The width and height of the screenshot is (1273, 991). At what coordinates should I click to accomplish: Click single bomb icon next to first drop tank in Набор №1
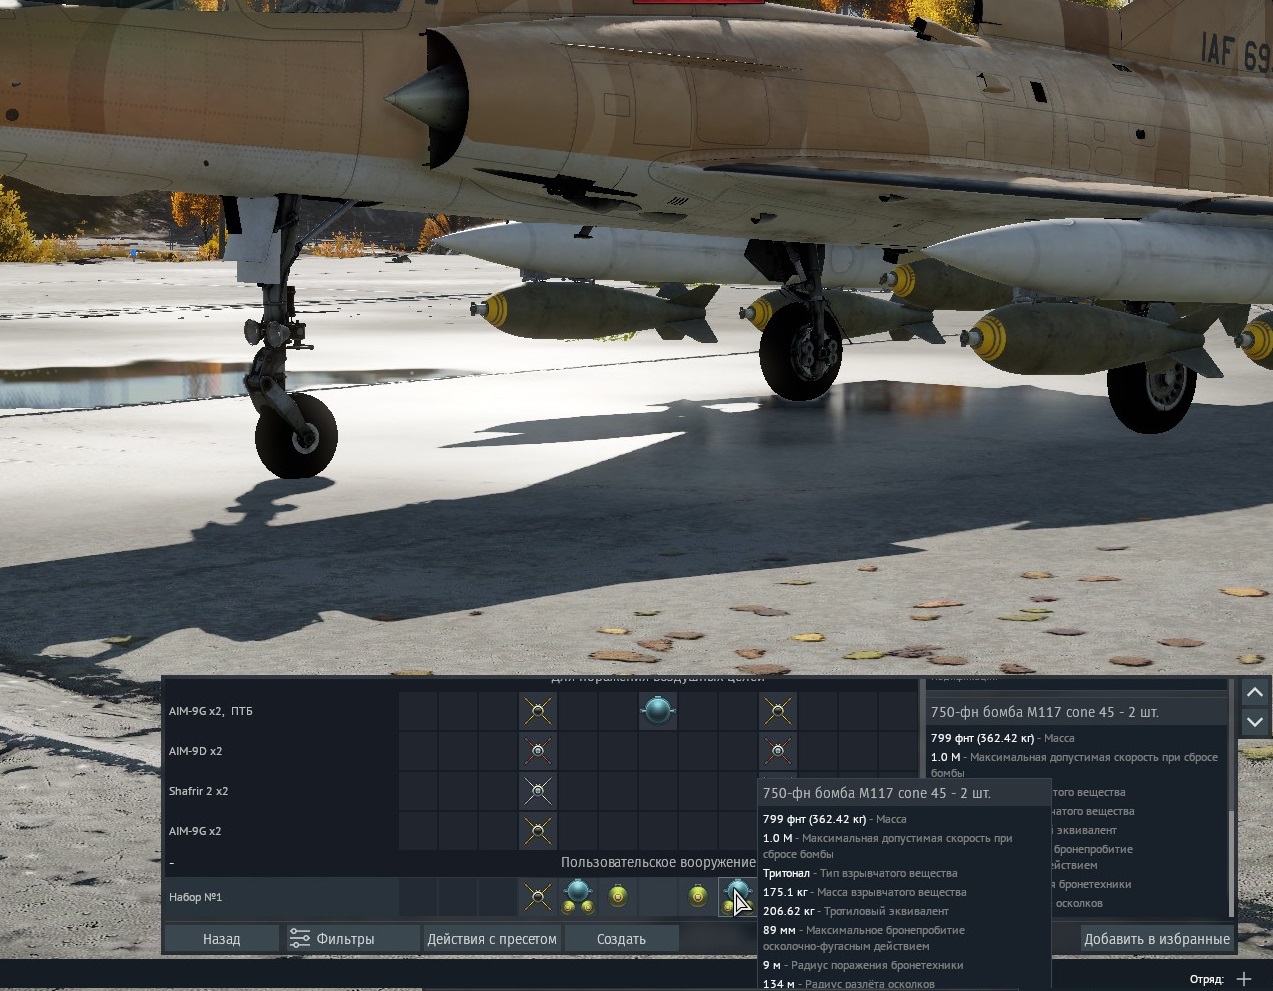click(618, 897)
